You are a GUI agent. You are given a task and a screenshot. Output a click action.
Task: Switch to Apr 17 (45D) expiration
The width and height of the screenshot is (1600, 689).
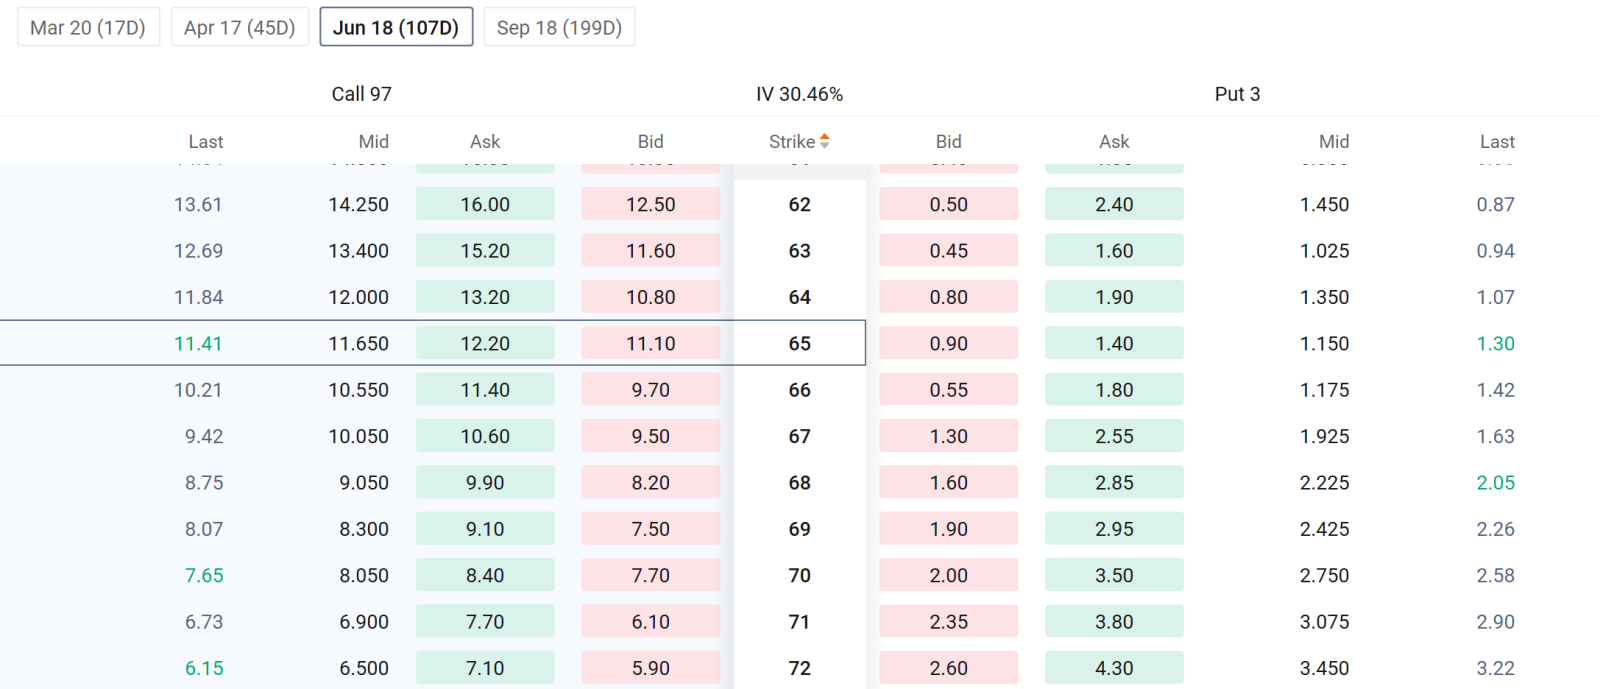pos(240,27)
